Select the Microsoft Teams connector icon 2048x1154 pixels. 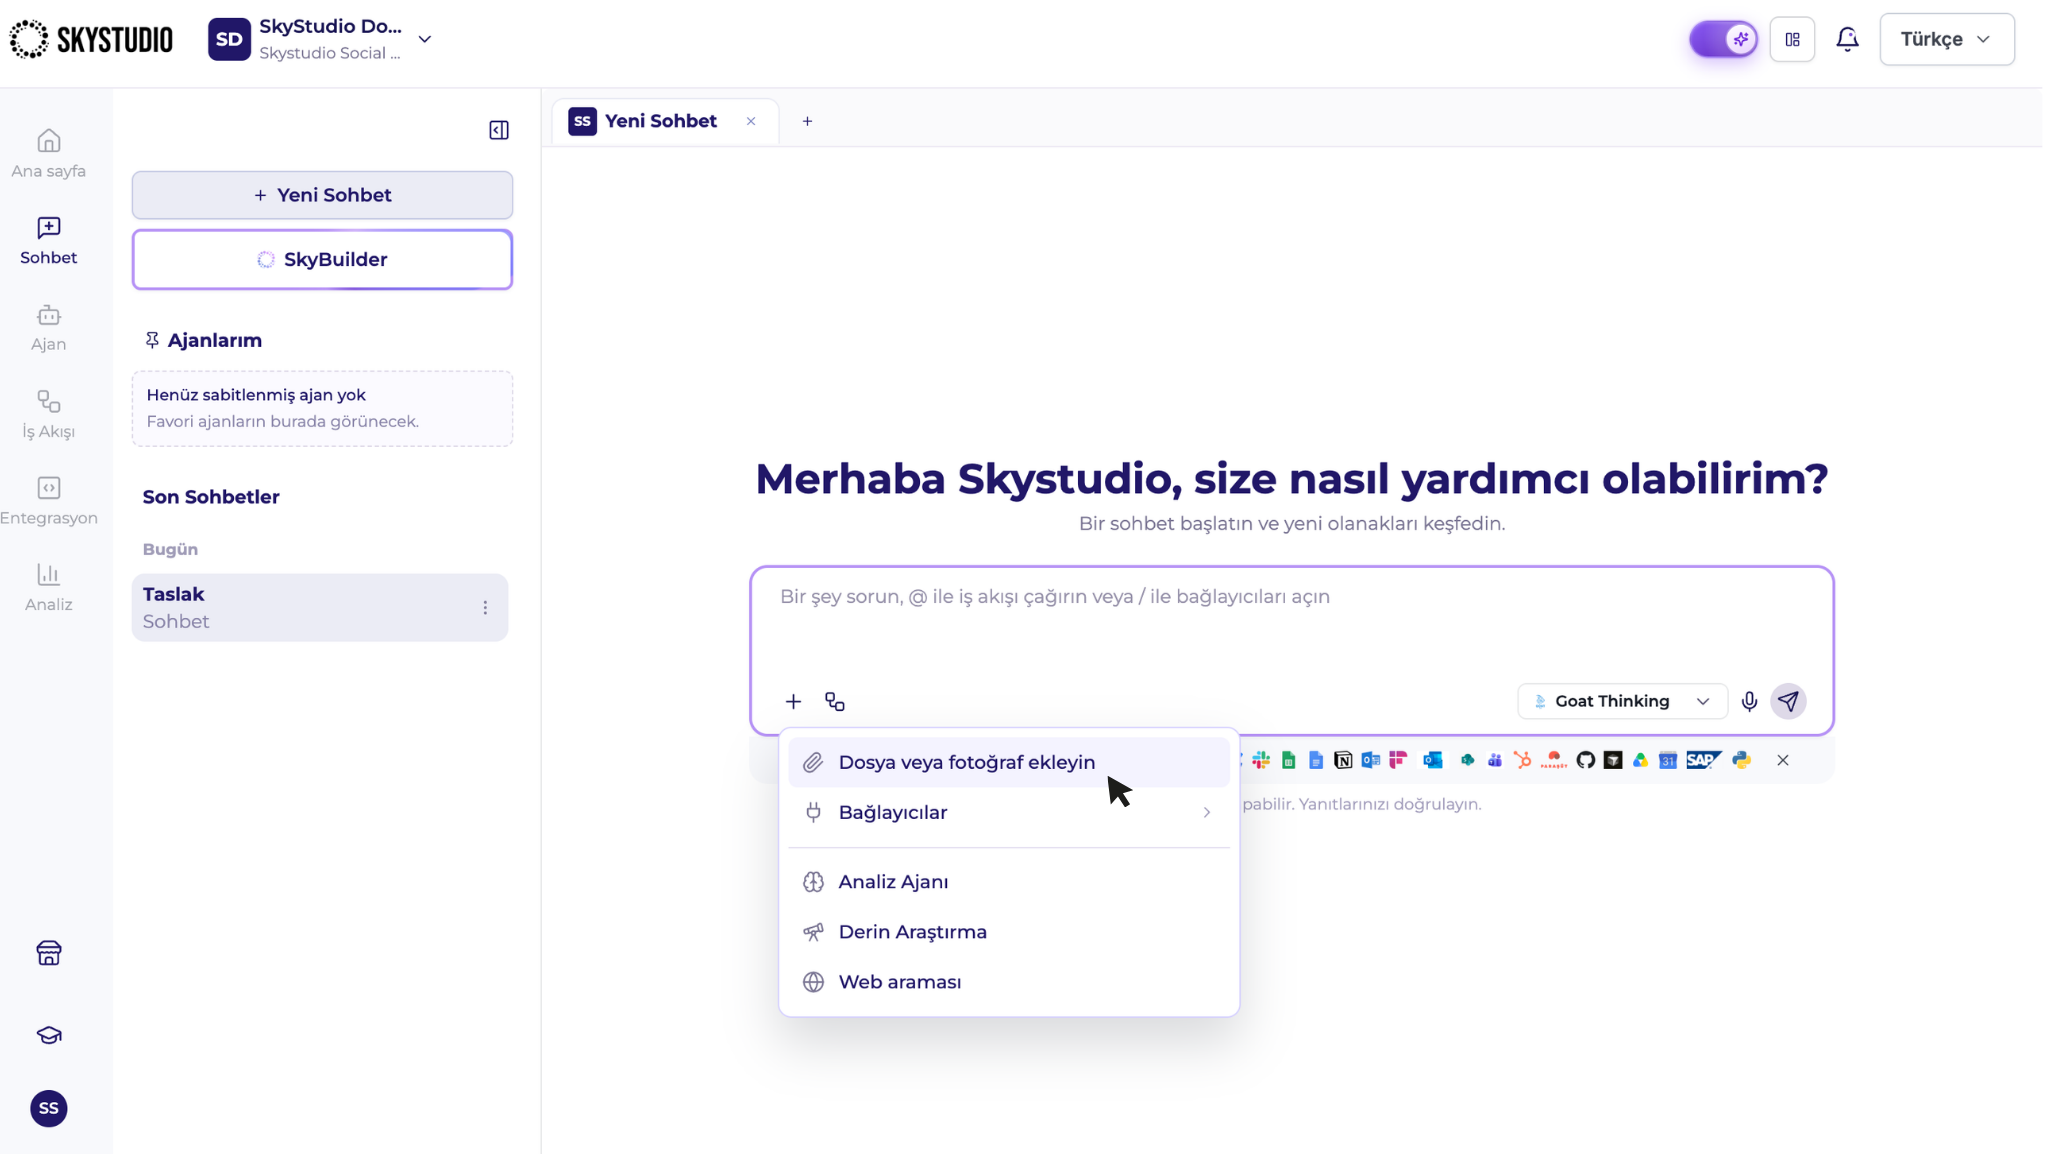[x=1495, y=760]
